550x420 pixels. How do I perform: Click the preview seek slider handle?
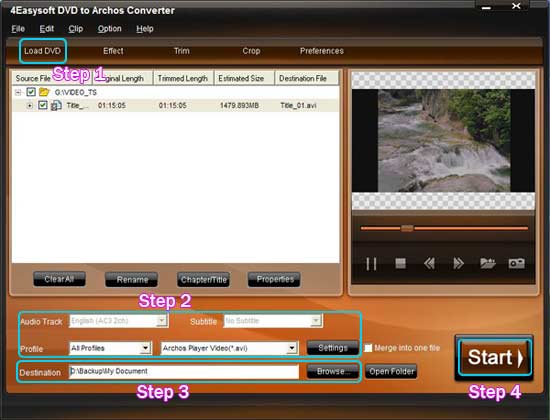[407, 228]
